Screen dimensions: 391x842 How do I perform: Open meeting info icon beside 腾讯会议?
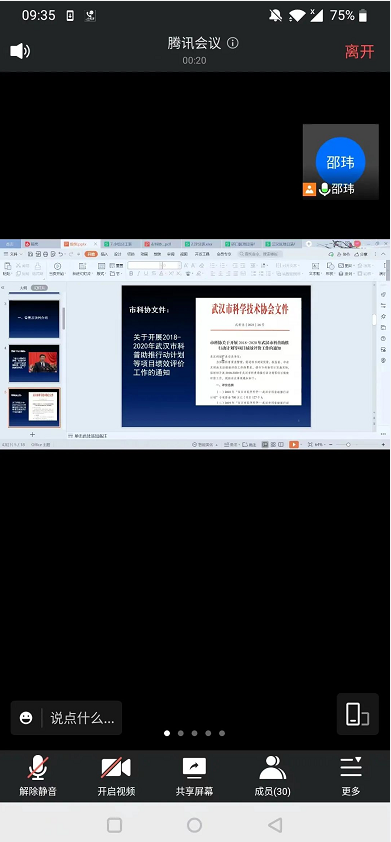[233, 43]
